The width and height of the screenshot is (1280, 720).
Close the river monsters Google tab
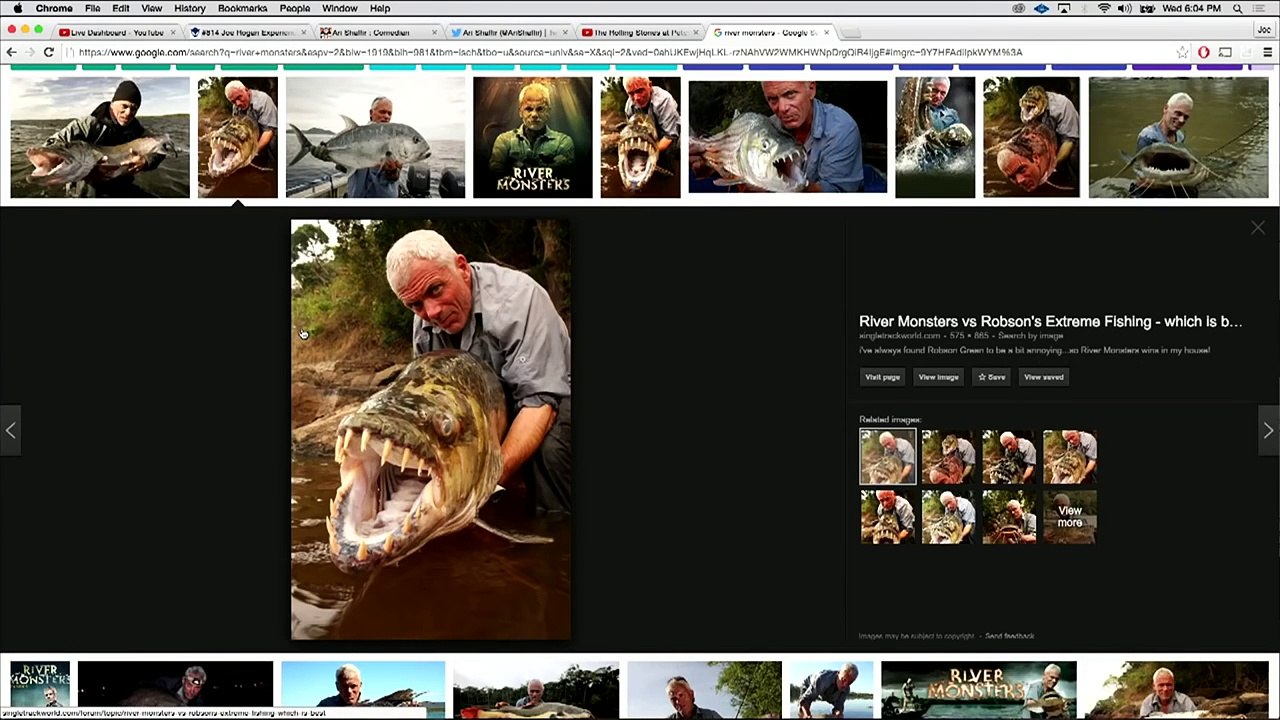(x=827, y=32)
